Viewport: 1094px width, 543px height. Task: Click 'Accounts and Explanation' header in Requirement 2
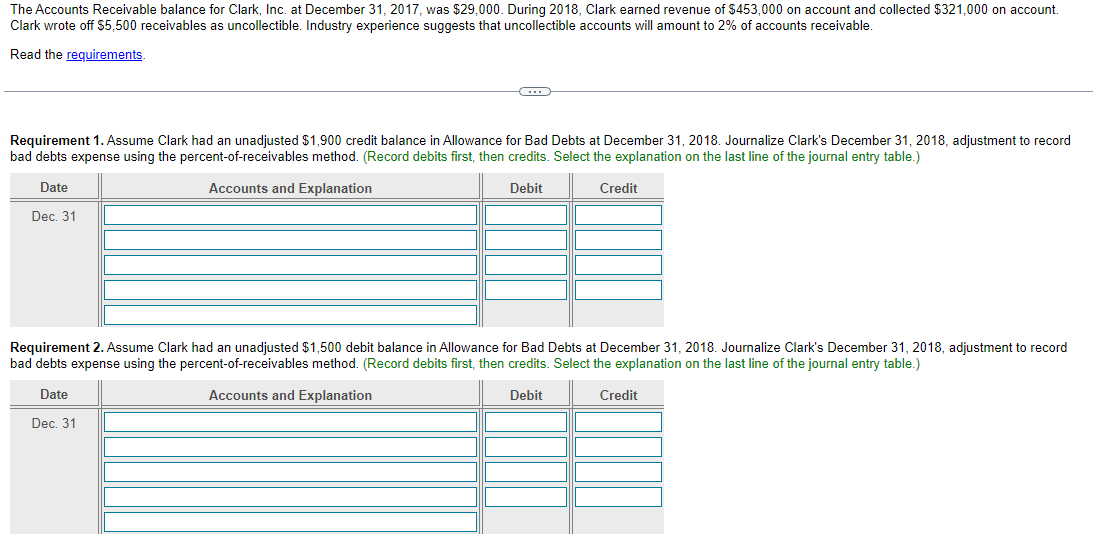(290, 396)
